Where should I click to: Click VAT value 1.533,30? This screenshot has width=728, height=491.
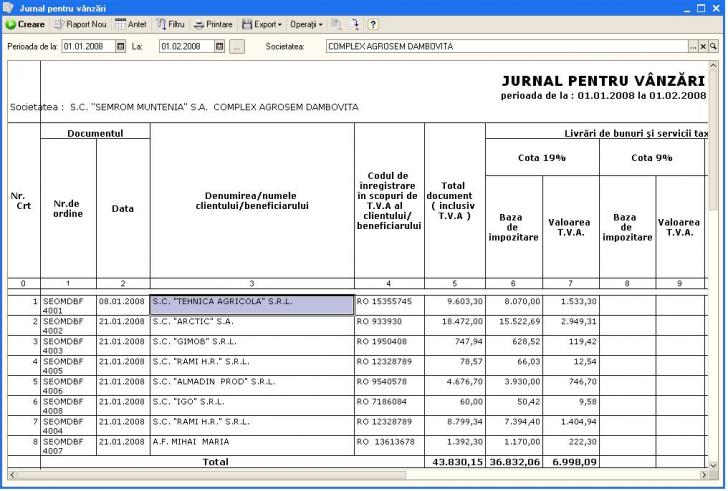(571, 305)
